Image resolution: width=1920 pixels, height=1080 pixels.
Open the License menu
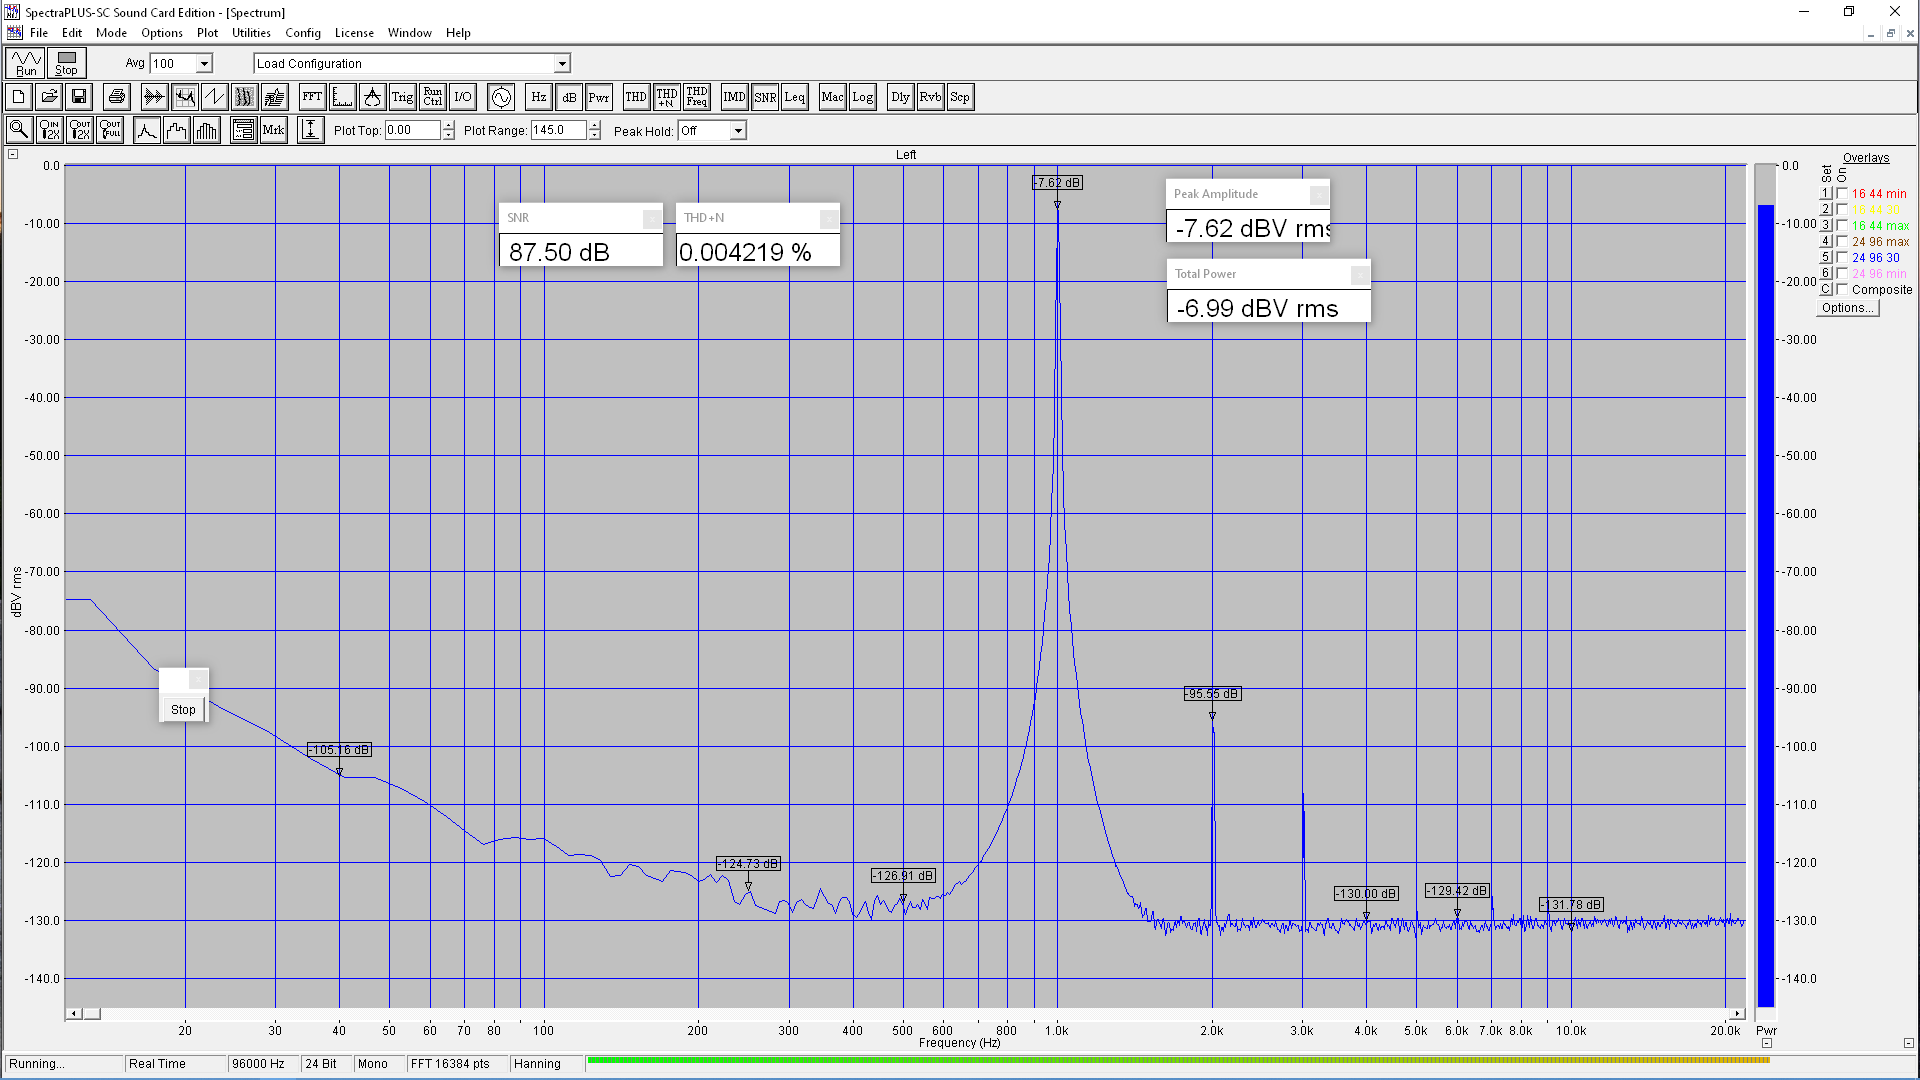(354, 33)
